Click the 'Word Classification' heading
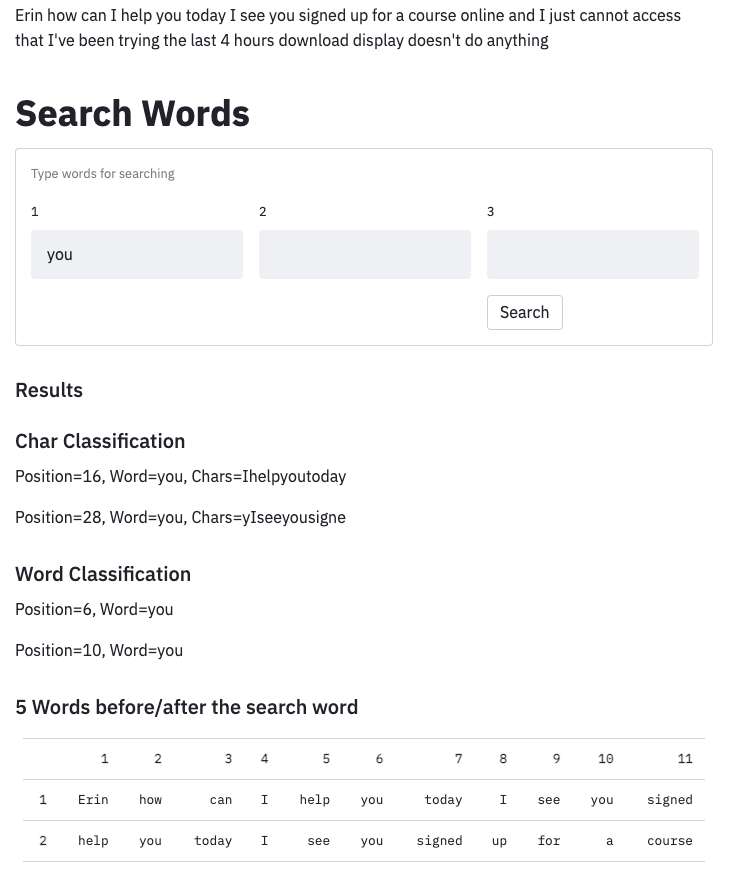This screenshot has width=731, height=880. [x=103, y=574]
